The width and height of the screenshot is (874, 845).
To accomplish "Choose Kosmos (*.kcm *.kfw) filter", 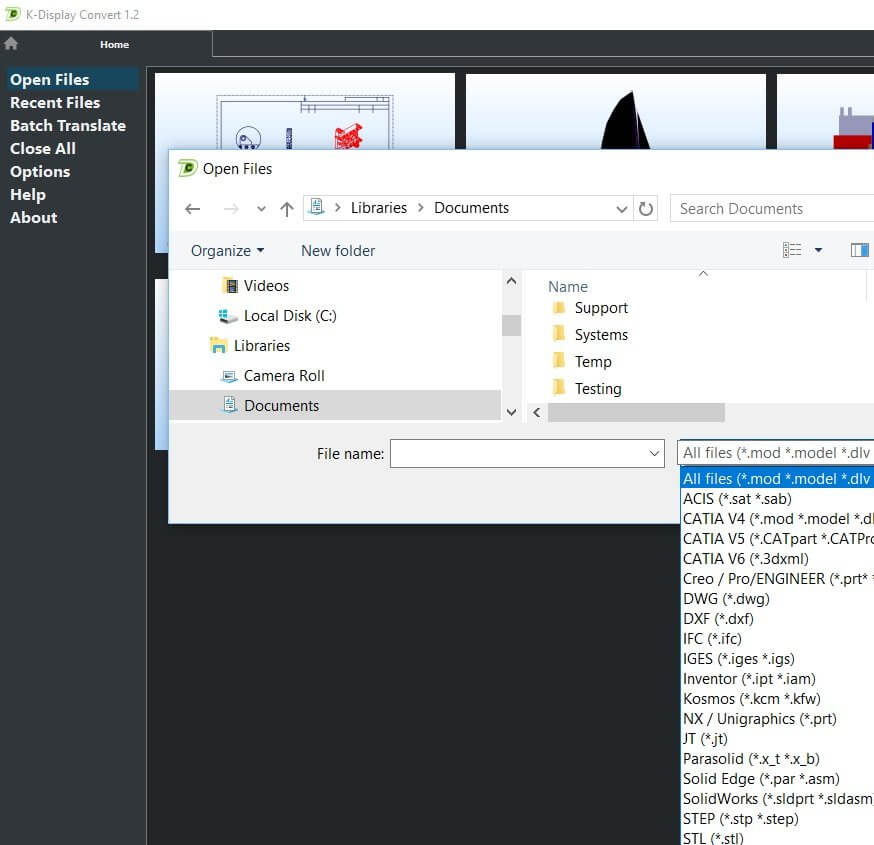I will click(752, 700).
